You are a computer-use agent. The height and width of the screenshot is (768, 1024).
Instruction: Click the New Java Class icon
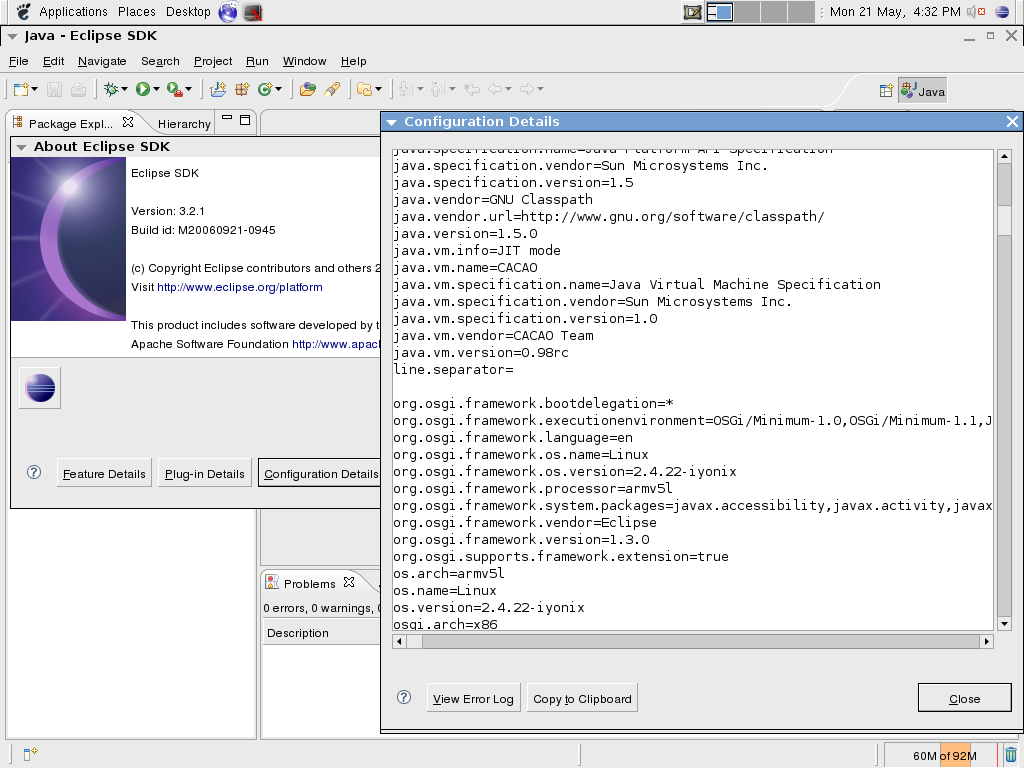[x=266, y=89]
